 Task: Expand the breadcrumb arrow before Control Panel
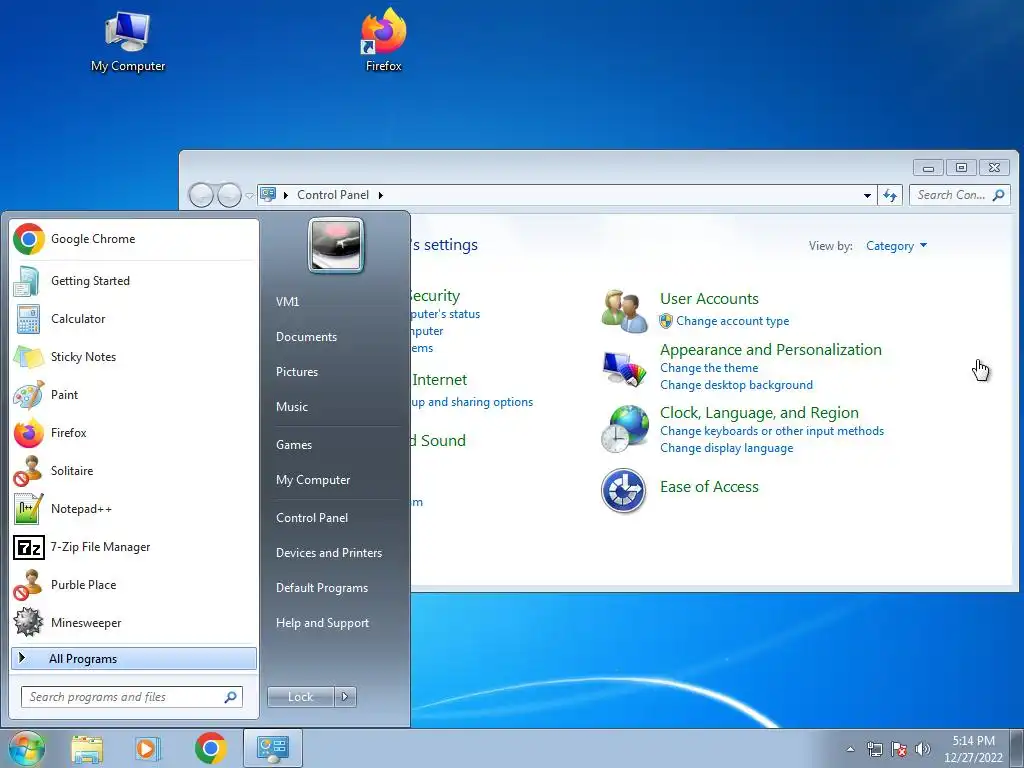click(285, 195)
